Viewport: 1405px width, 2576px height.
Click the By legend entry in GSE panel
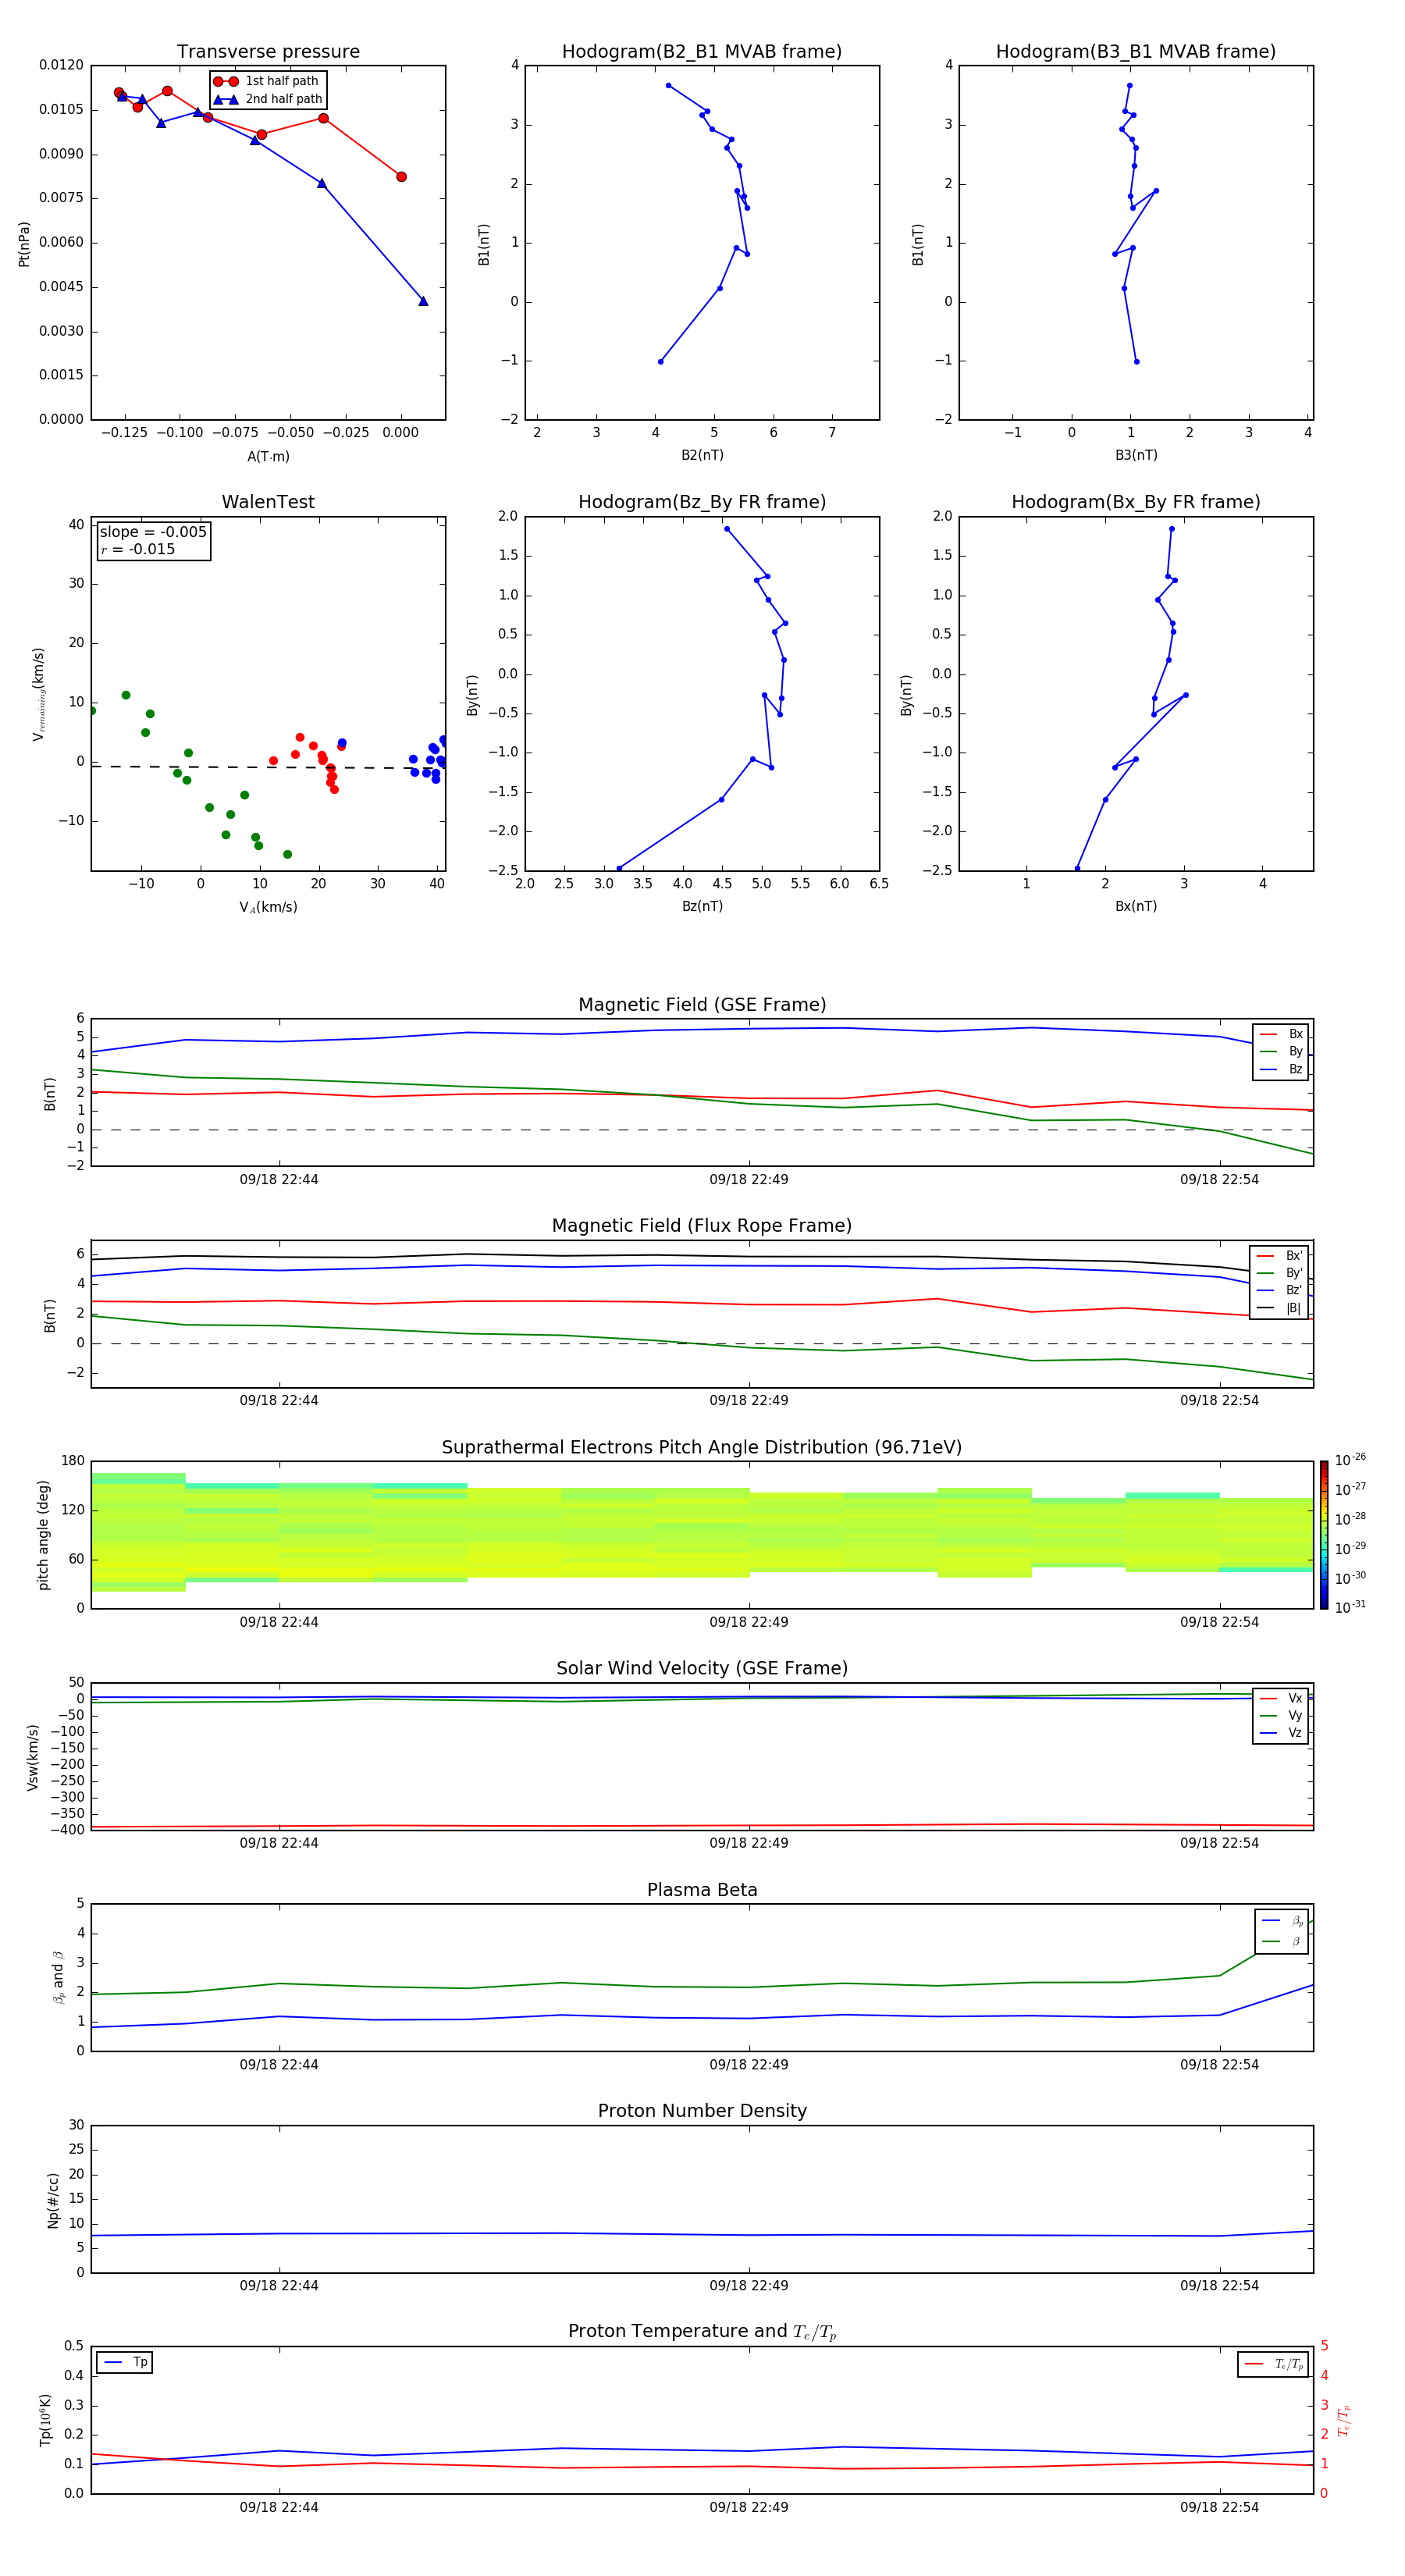pyautogui.click(x=1281, y=1051)
